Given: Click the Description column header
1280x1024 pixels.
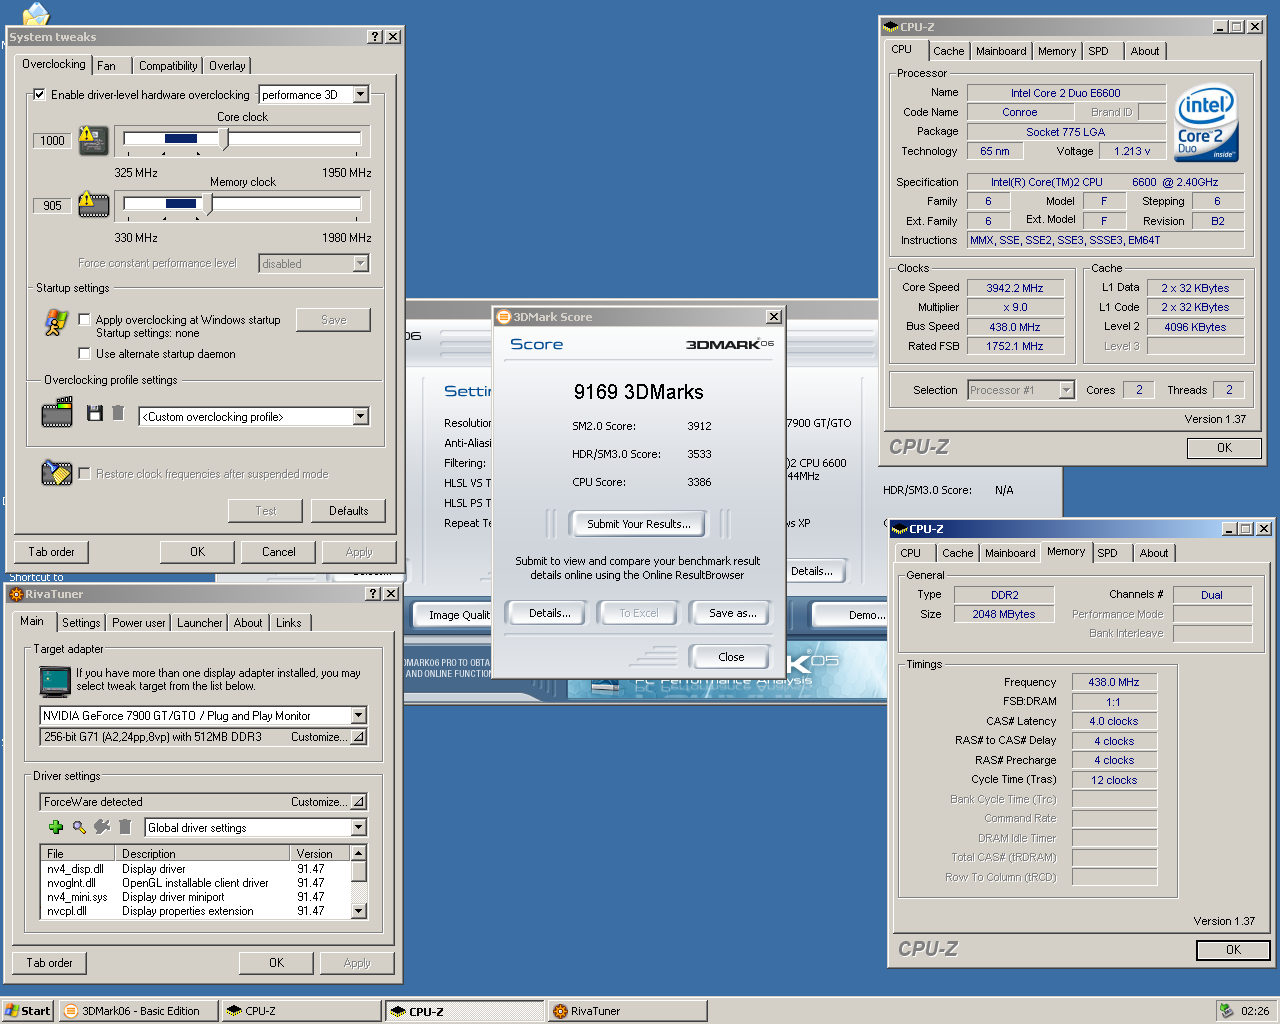Looking at the screenshot, I should click(203, 853).
